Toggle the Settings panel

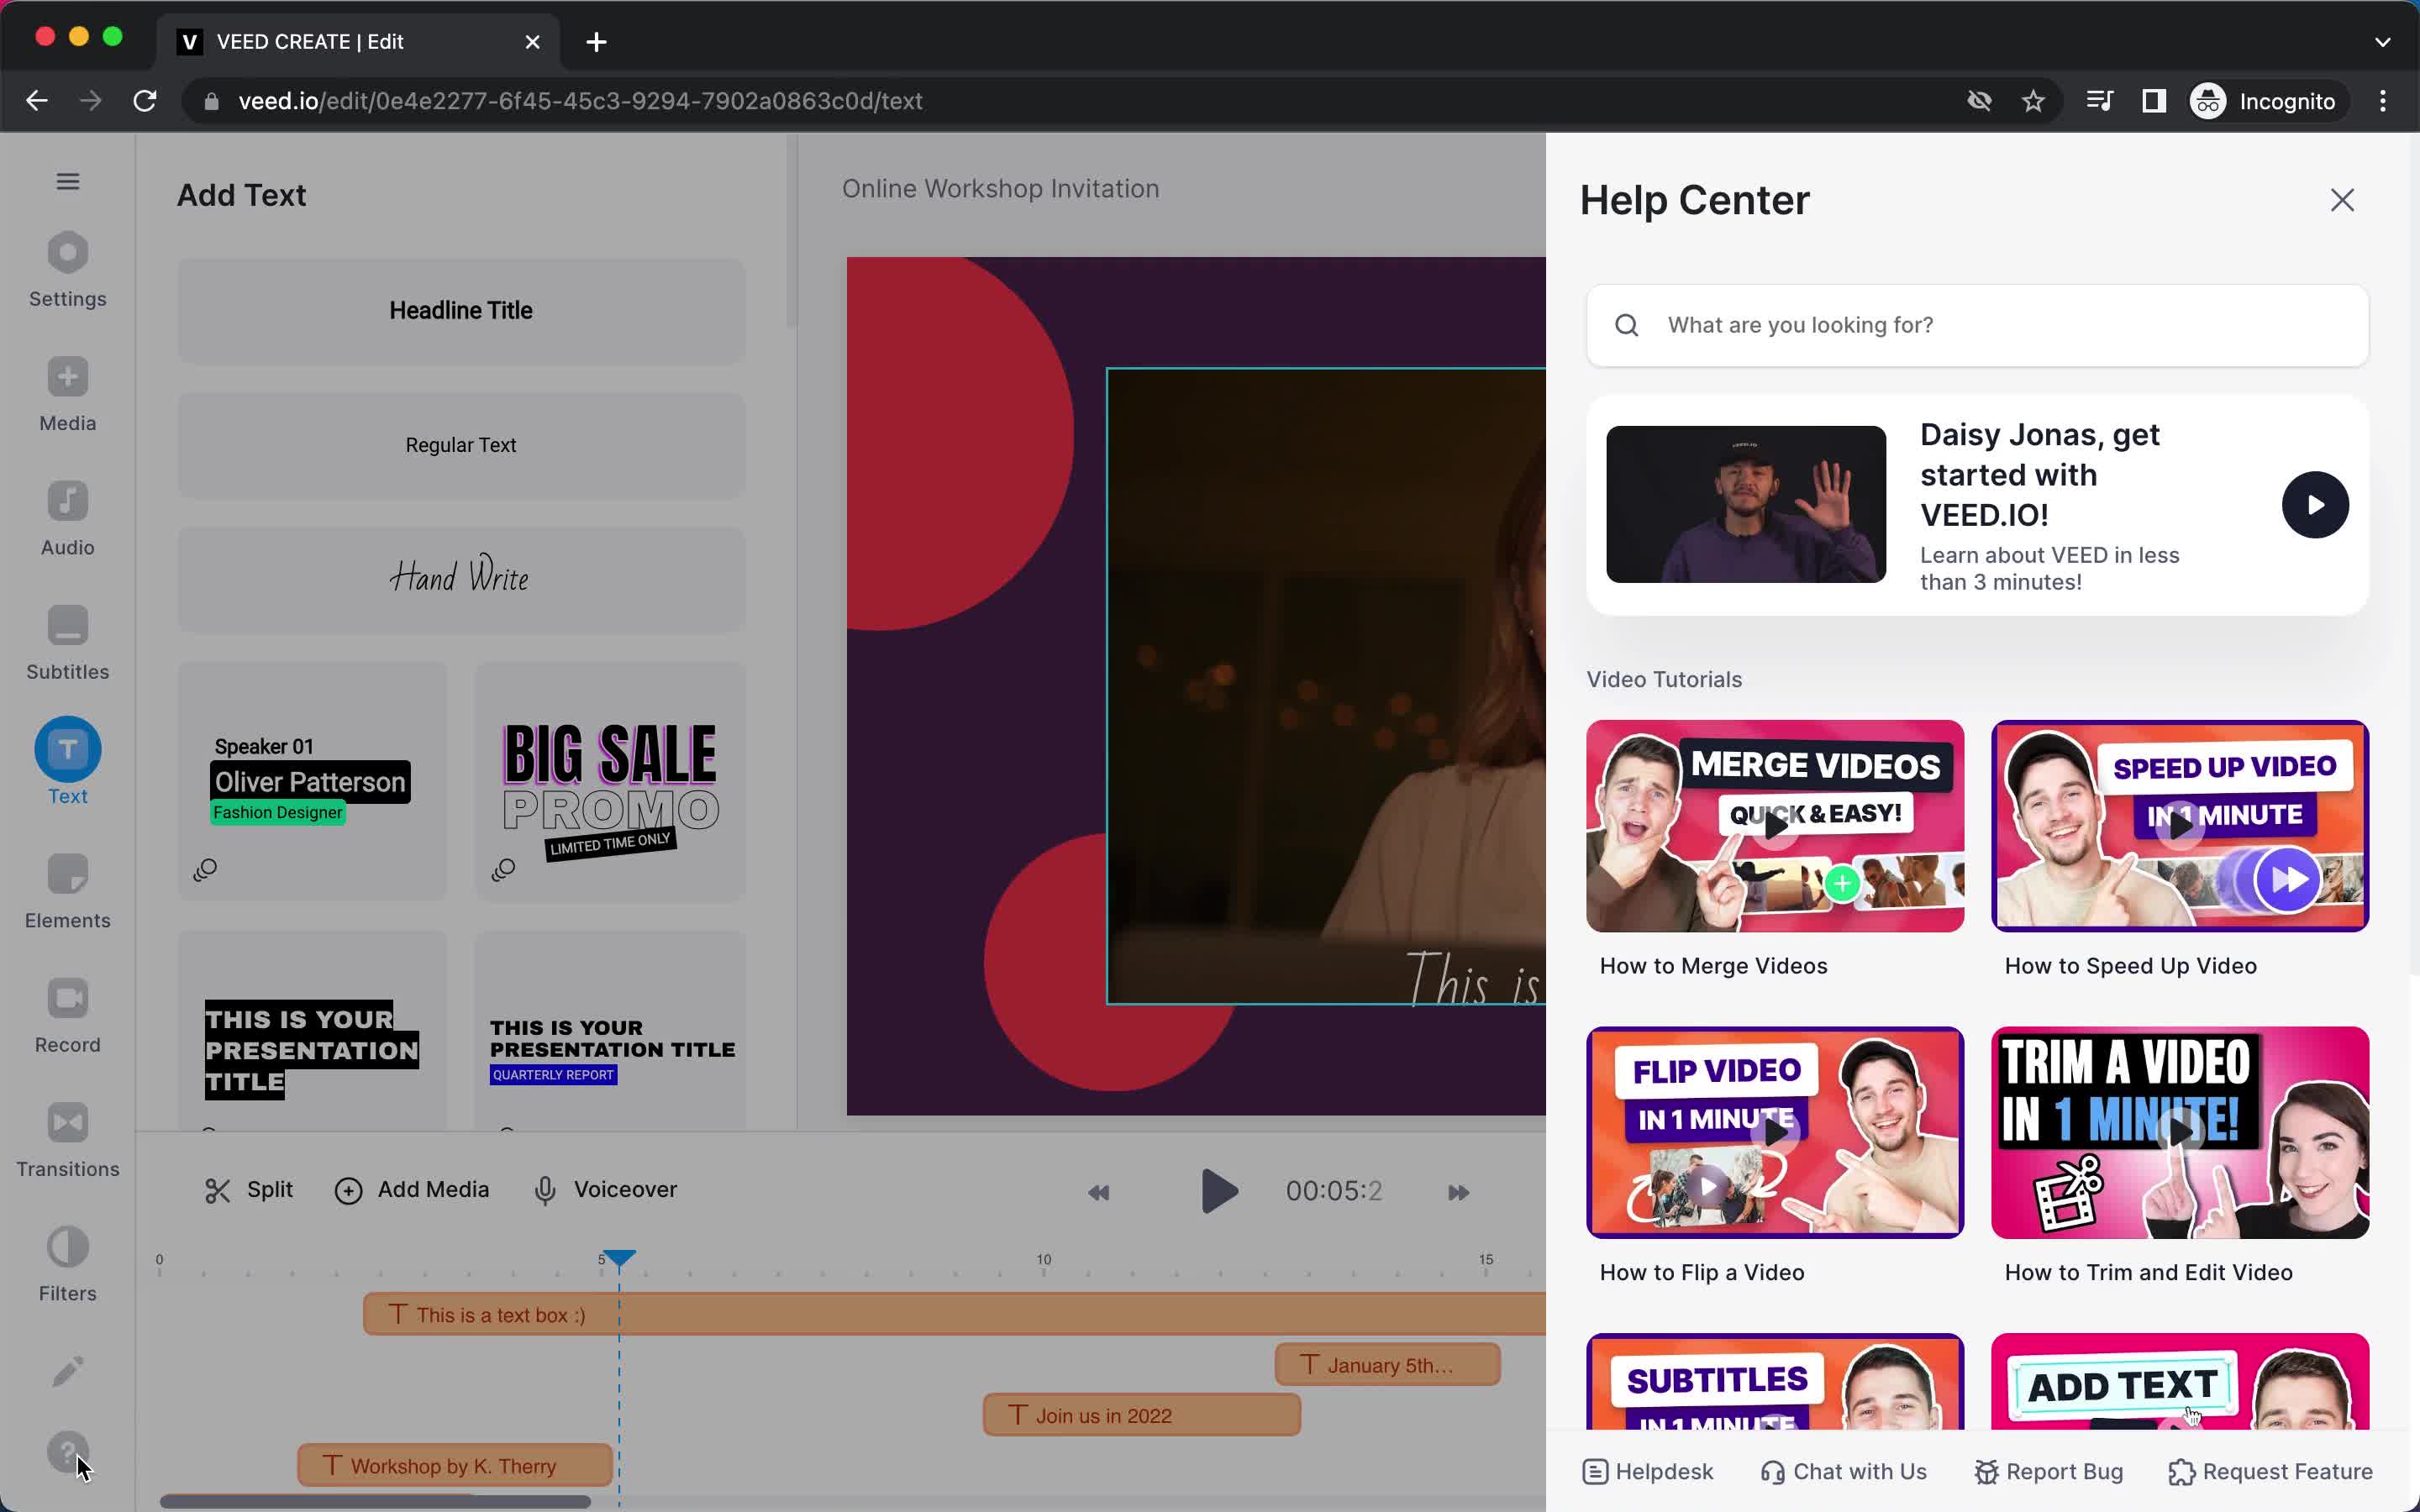coord(68,268)
